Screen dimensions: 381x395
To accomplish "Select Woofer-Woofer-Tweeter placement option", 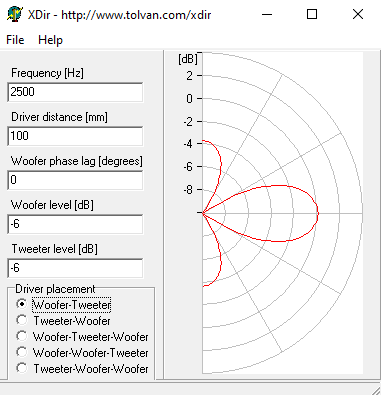I will 82,353.
